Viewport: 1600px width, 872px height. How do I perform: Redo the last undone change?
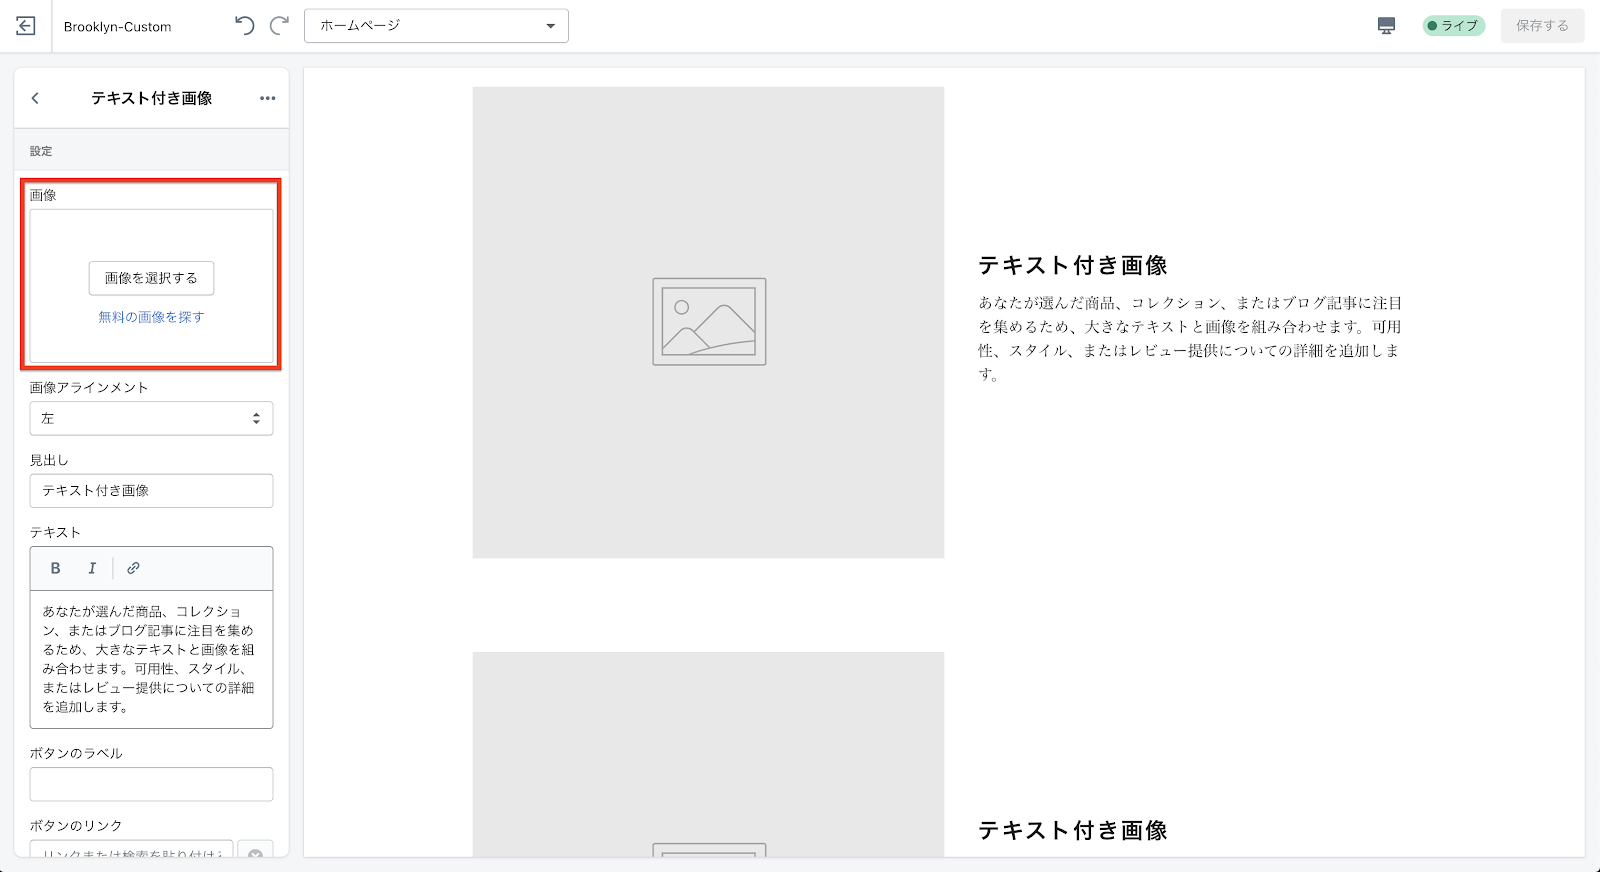[x=280, y=26]
